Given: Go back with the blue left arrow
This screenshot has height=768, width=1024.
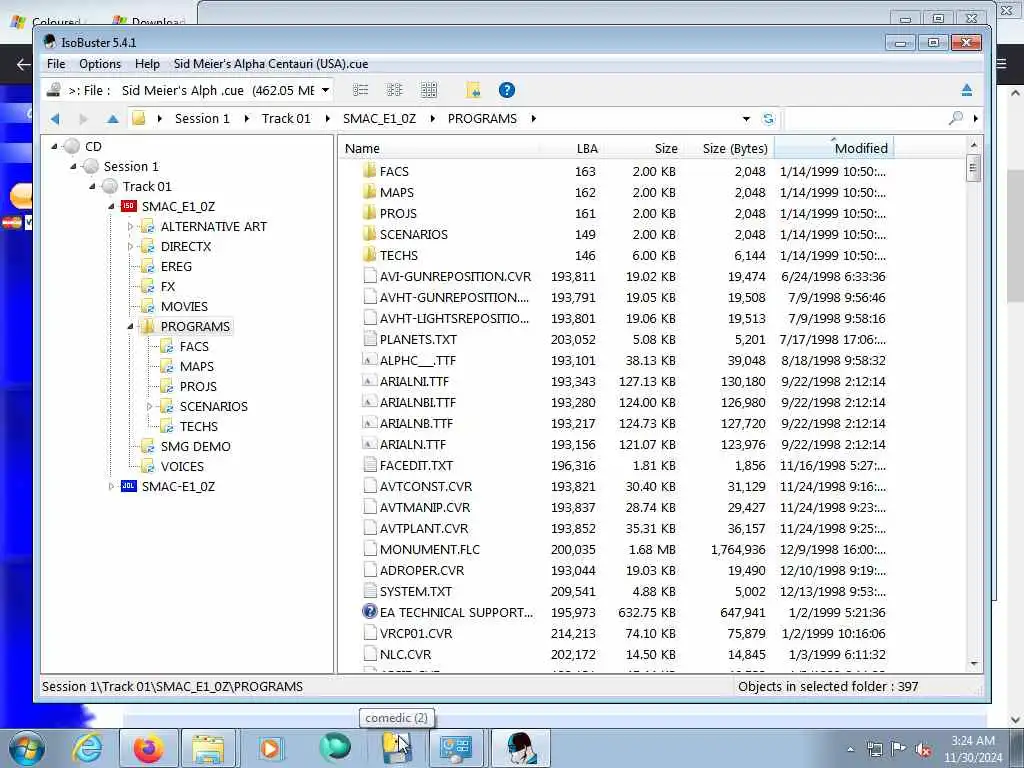Looking at the screenshot, I should [x=55, y=119].
